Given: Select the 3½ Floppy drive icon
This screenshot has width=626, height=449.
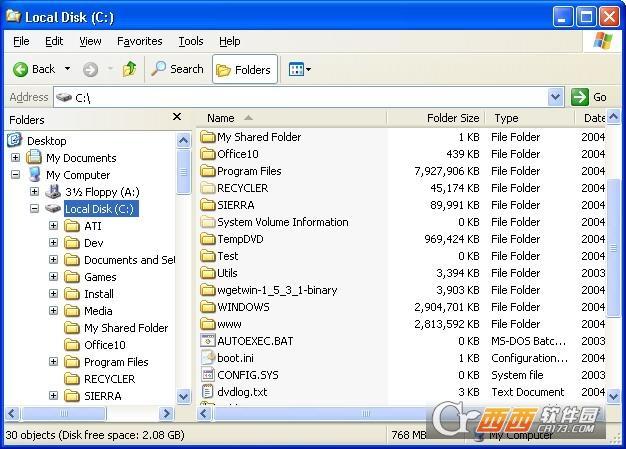Looking at the screenshot, I should click(53, 192).
